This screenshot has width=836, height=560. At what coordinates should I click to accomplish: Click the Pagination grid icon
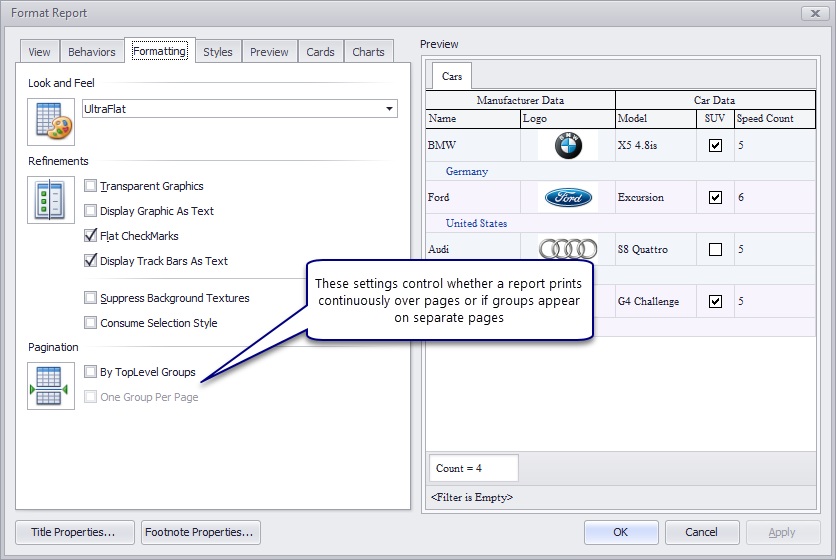[x=51, y=386]
